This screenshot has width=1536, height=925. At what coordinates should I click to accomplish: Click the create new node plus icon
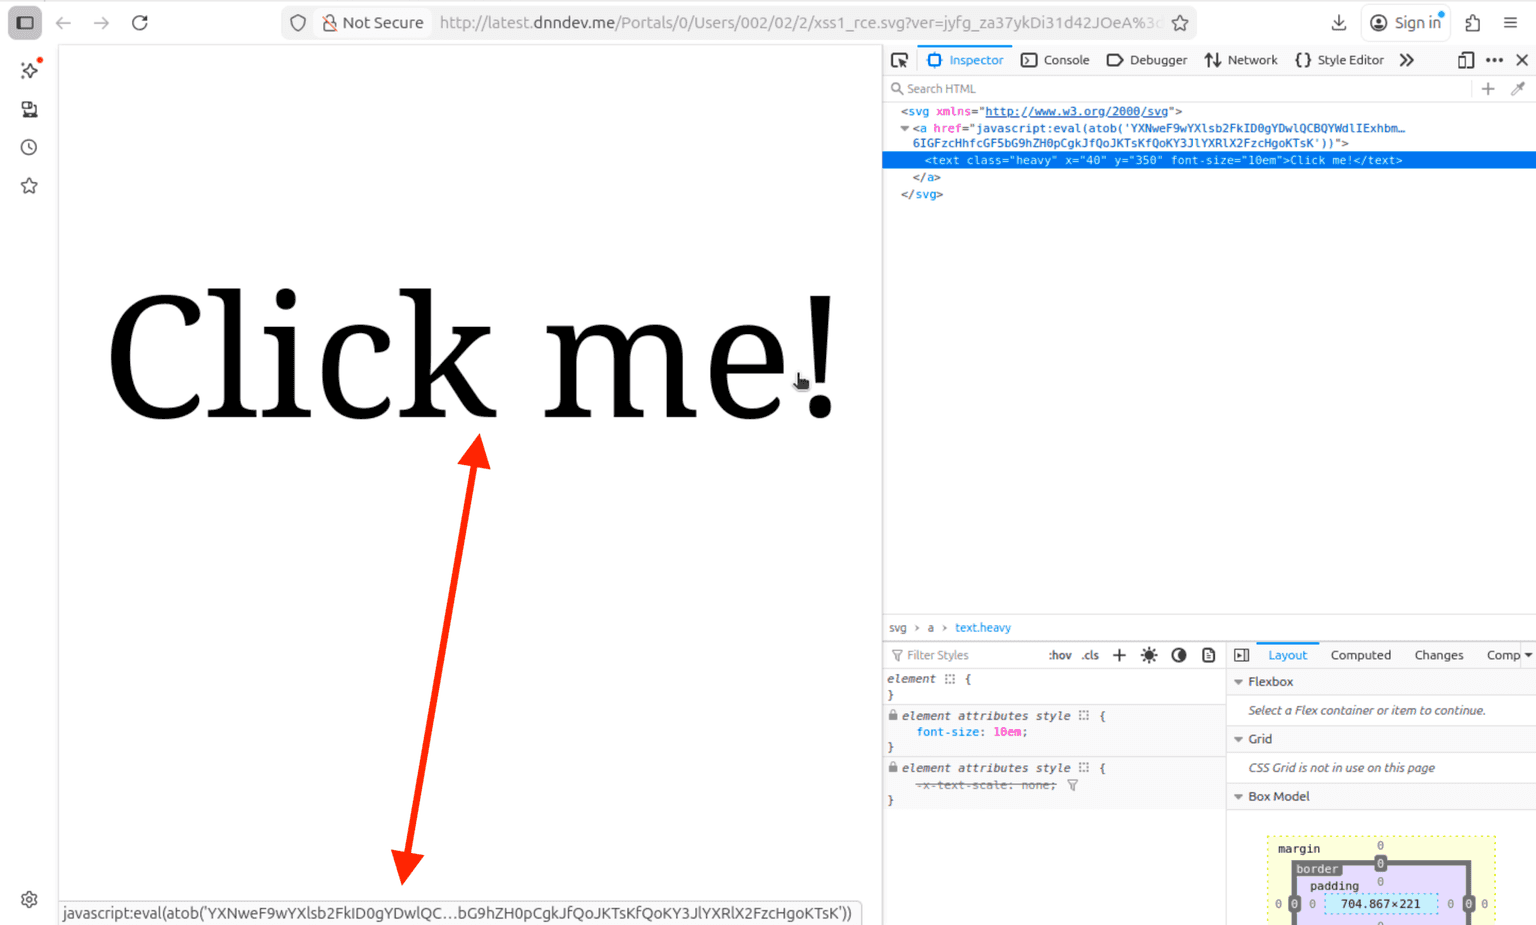(1488, 89)
